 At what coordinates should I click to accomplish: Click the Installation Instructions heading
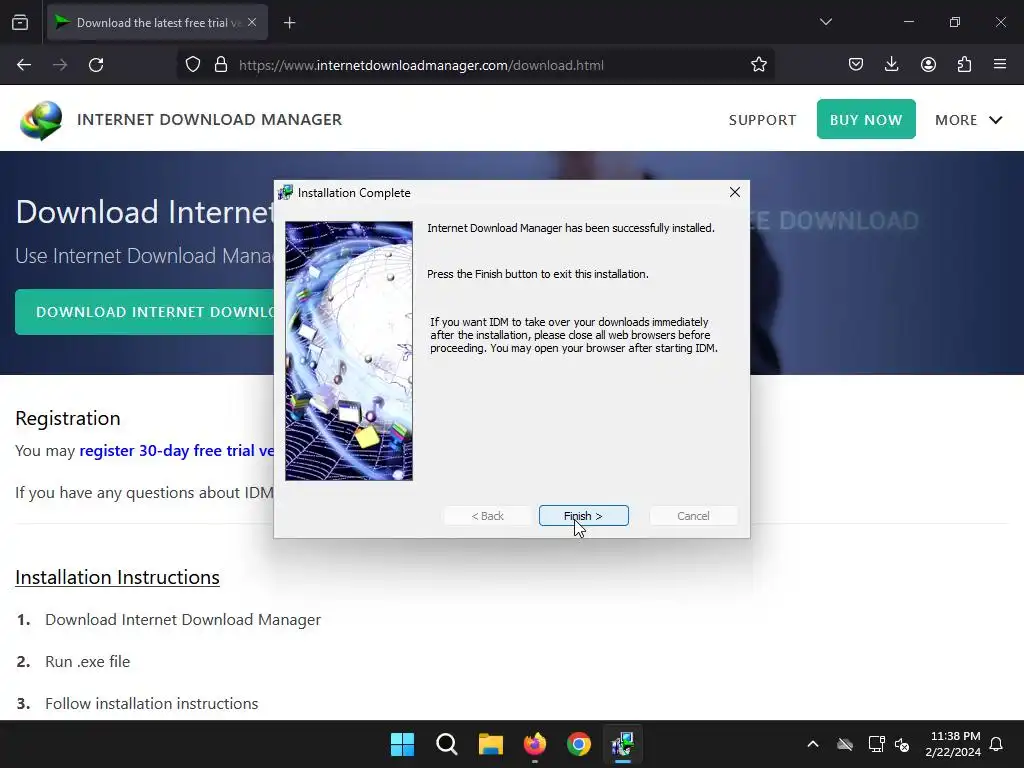click(117, 577)
